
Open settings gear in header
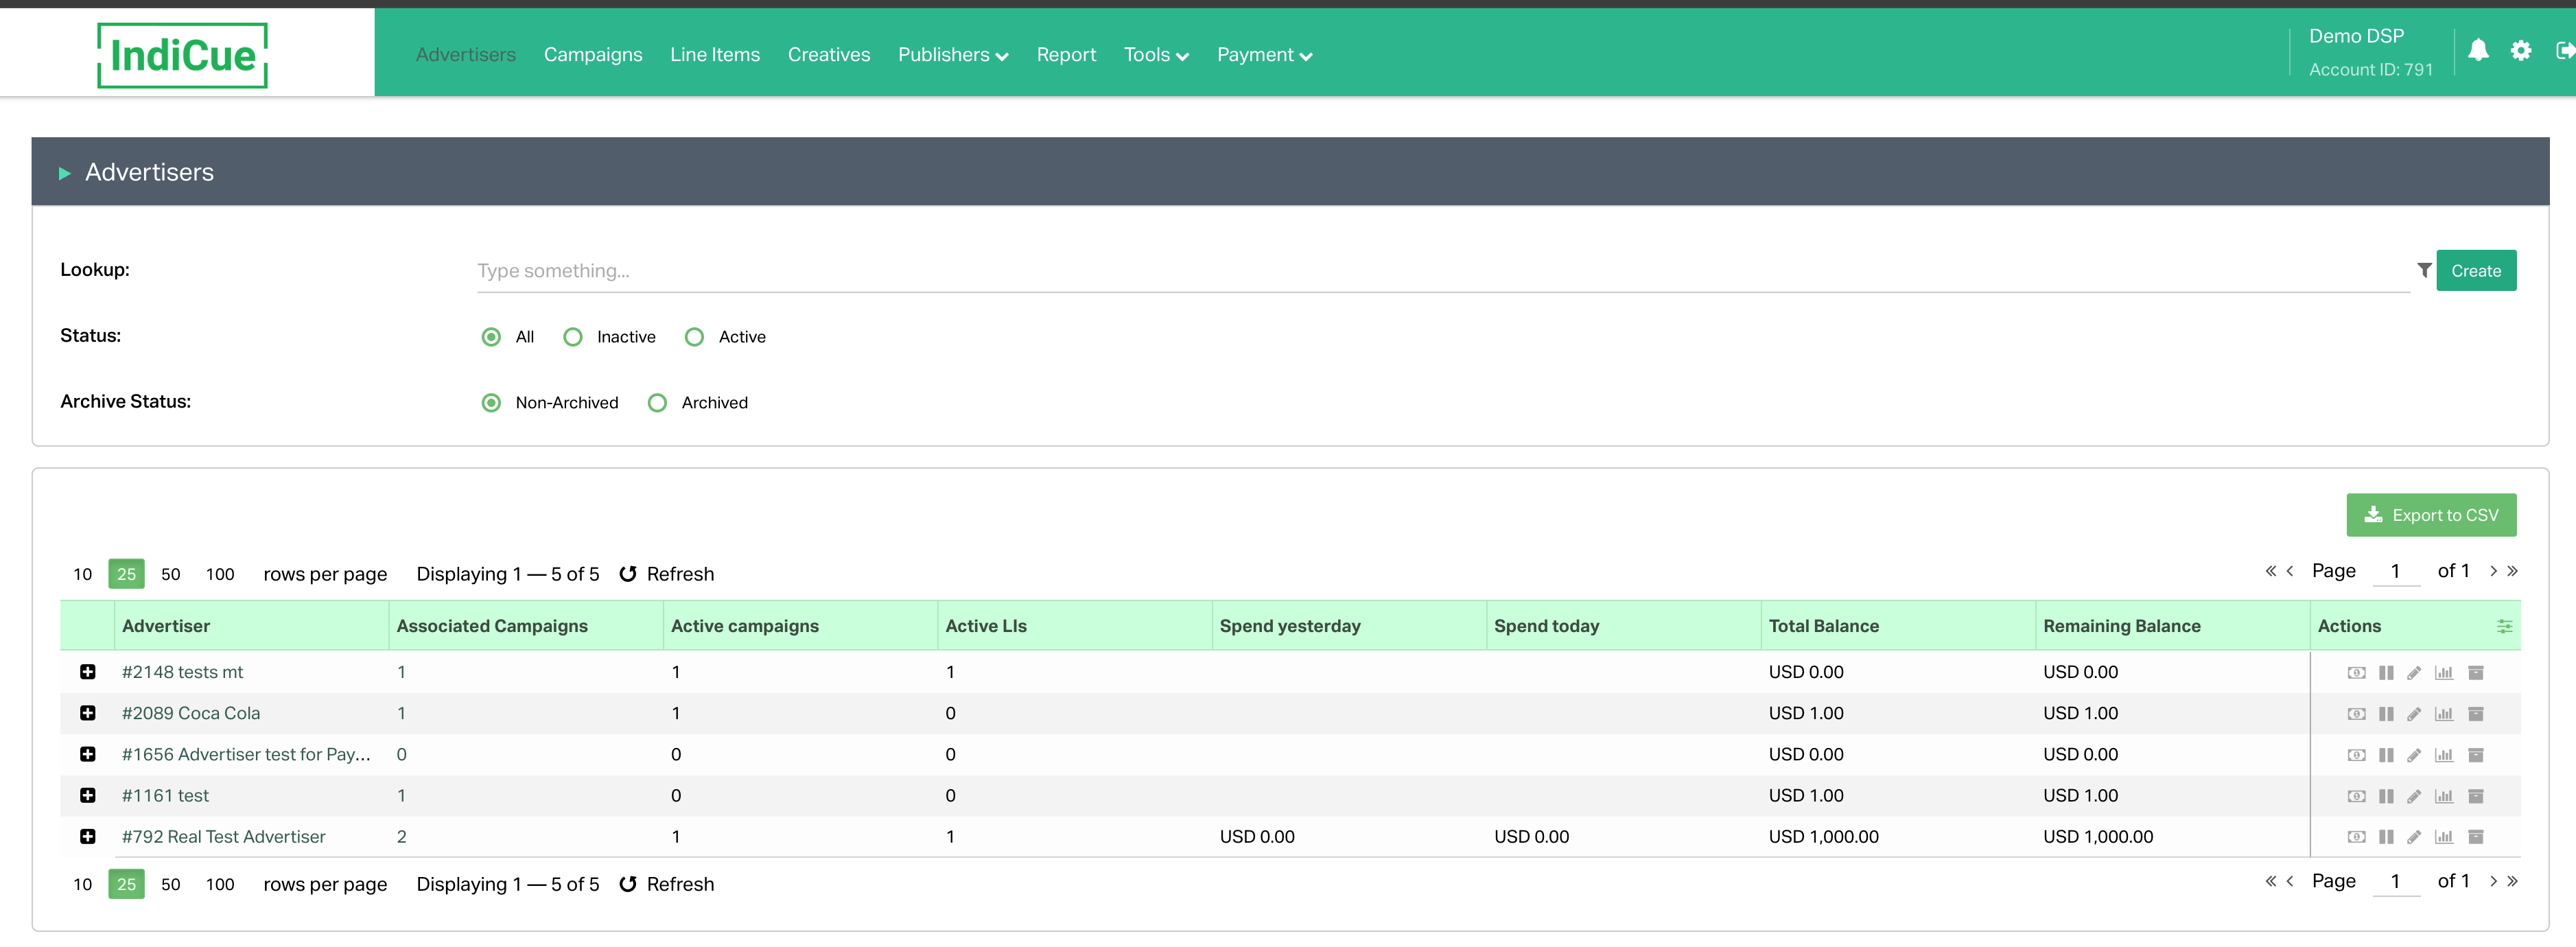[2521, 50]
